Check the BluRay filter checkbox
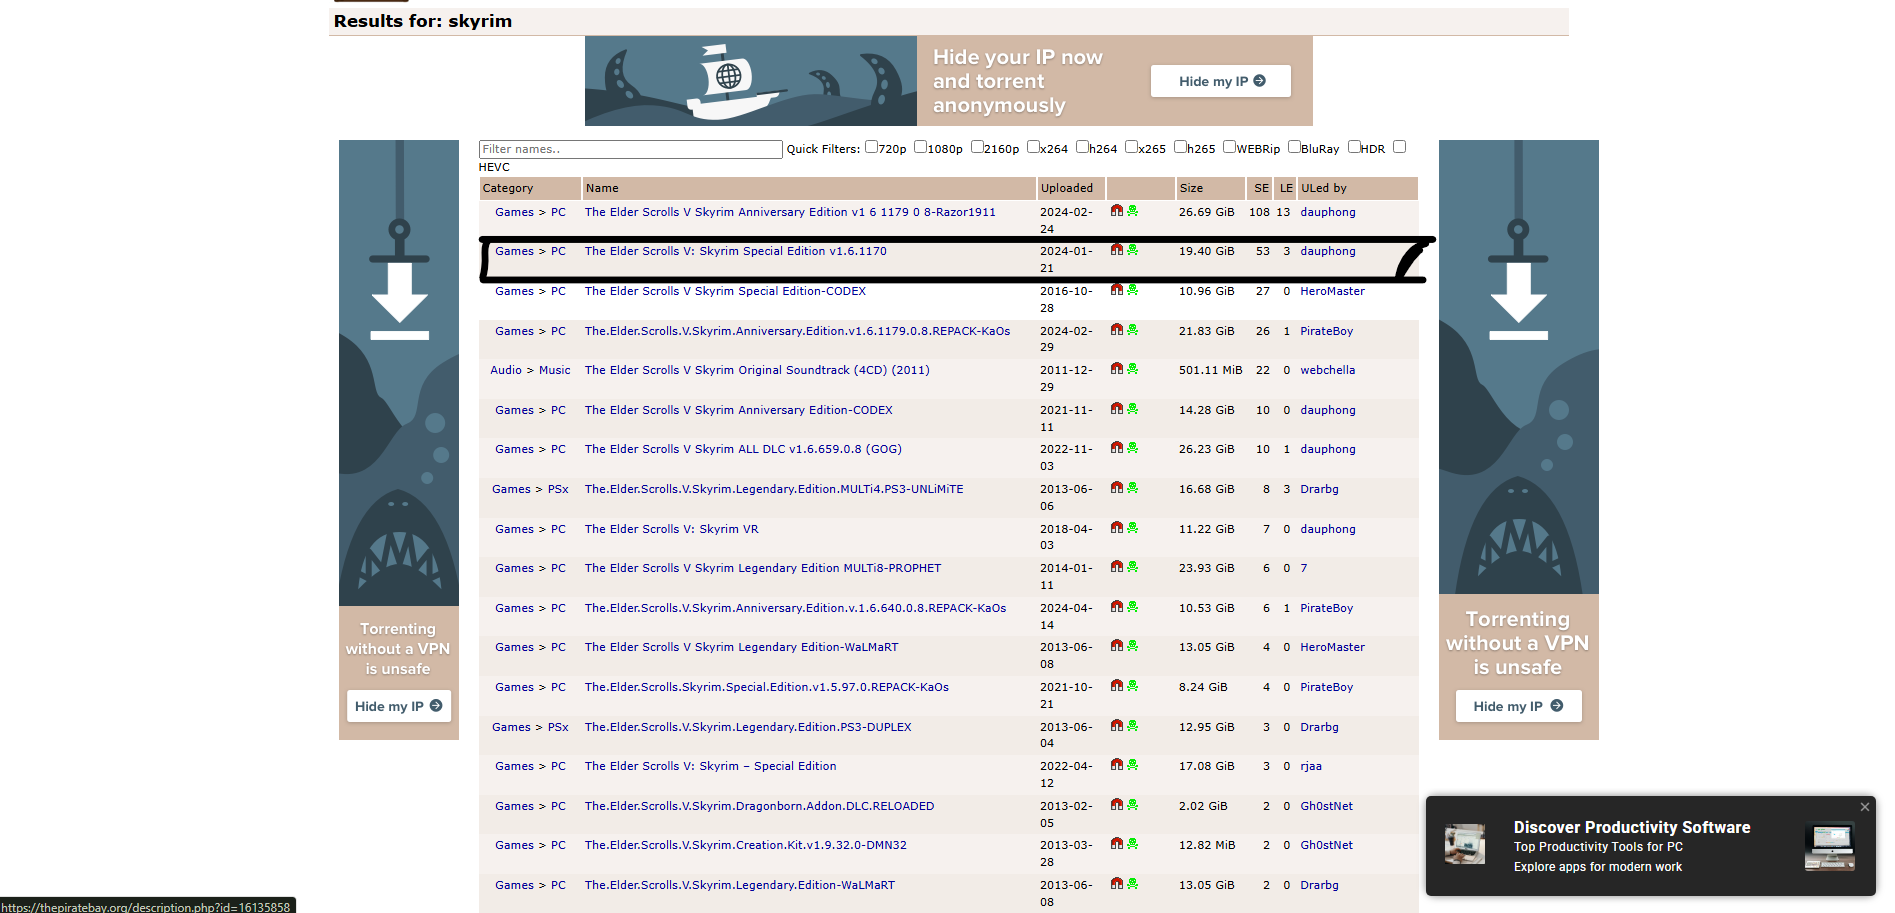This screenshot has height=913, width=1895. tap(1294, 147)
